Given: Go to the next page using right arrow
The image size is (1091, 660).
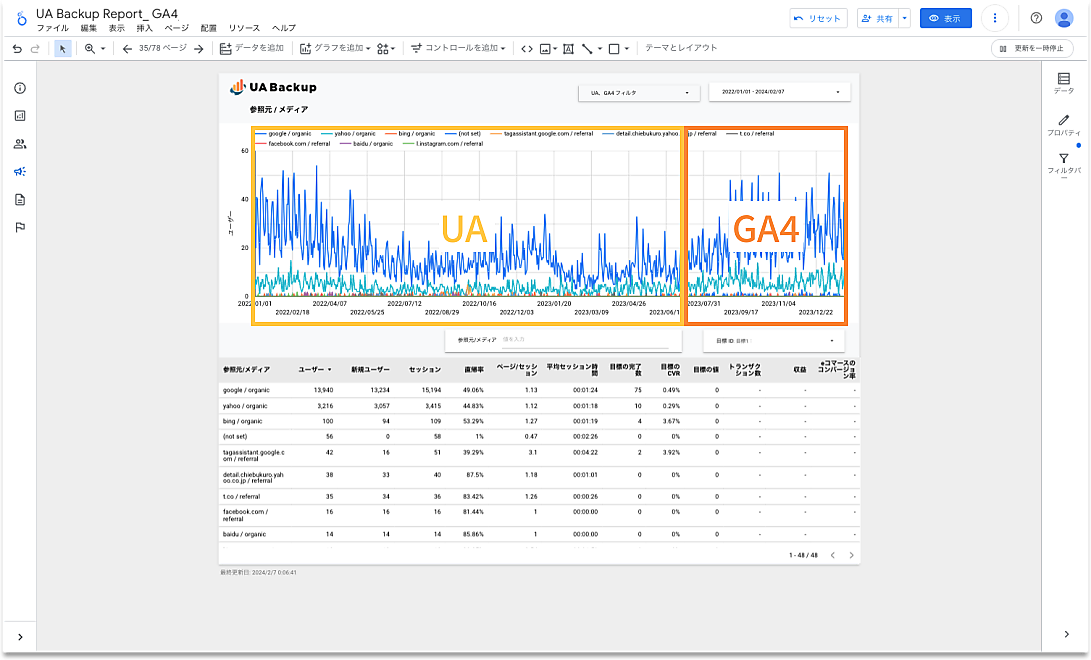Looking at the screenshot, I should click(x=199, y=48).
